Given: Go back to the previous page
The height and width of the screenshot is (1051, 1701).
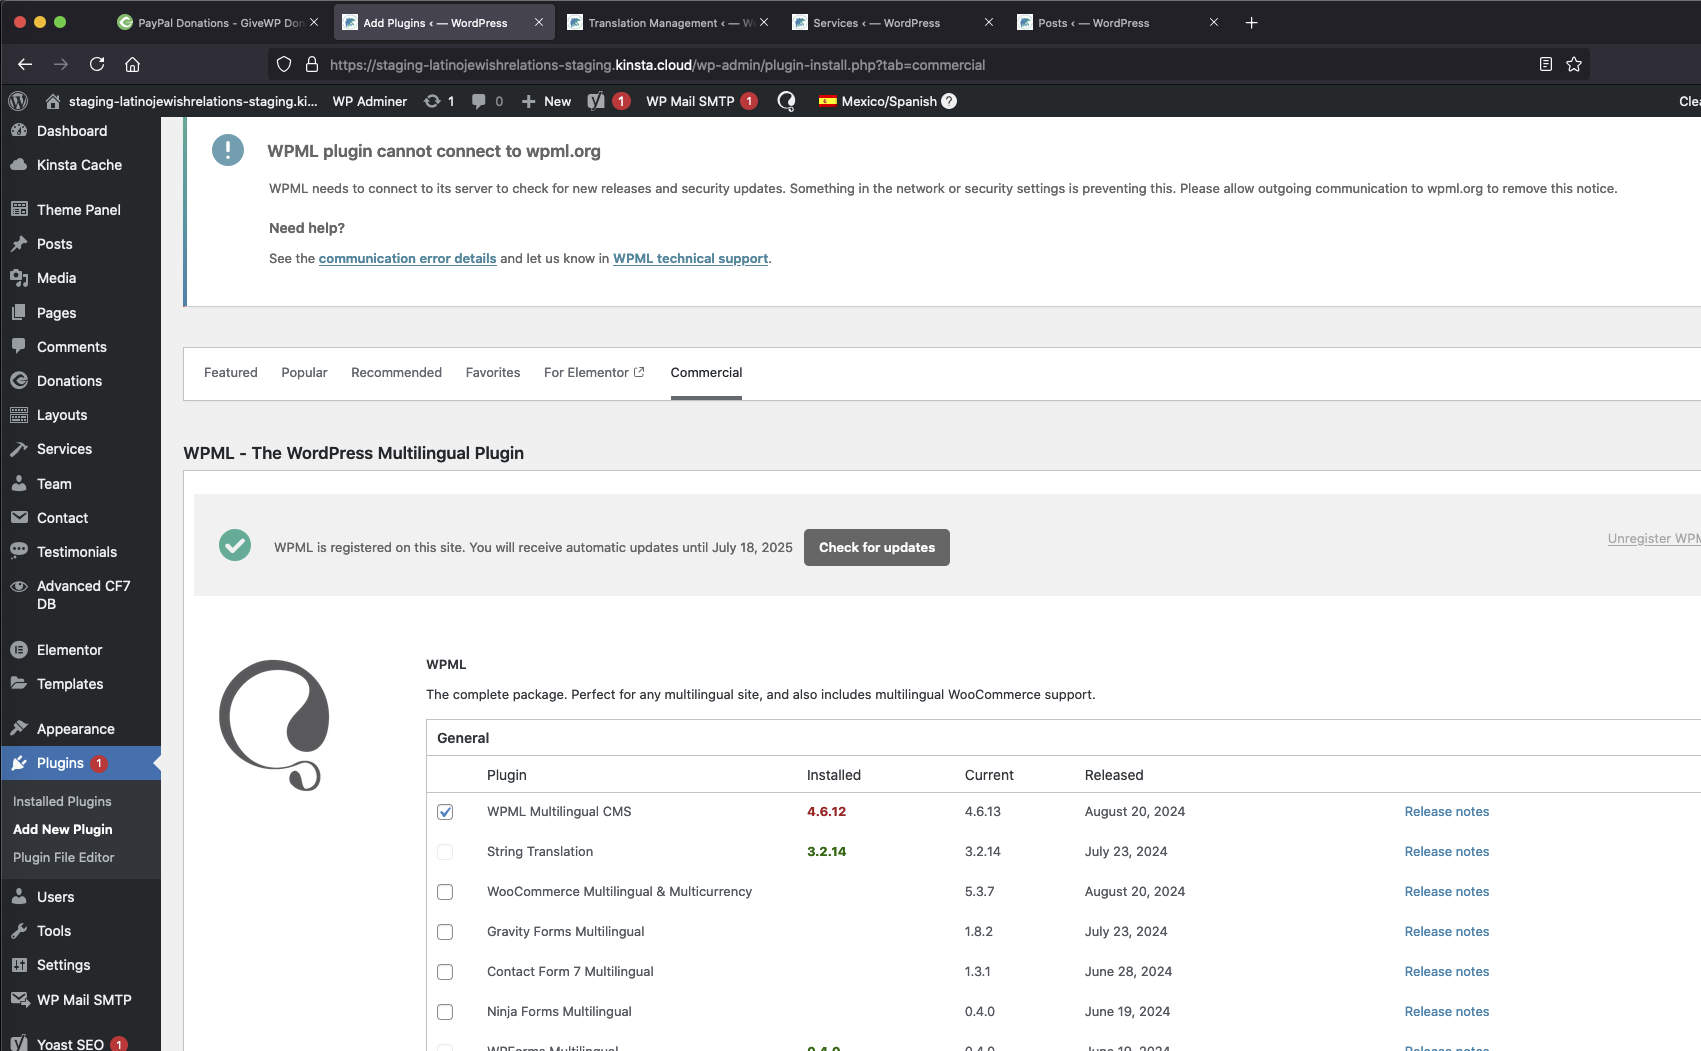Looking at the screenshot, I should pyautogui.click(x=25, y=64).
